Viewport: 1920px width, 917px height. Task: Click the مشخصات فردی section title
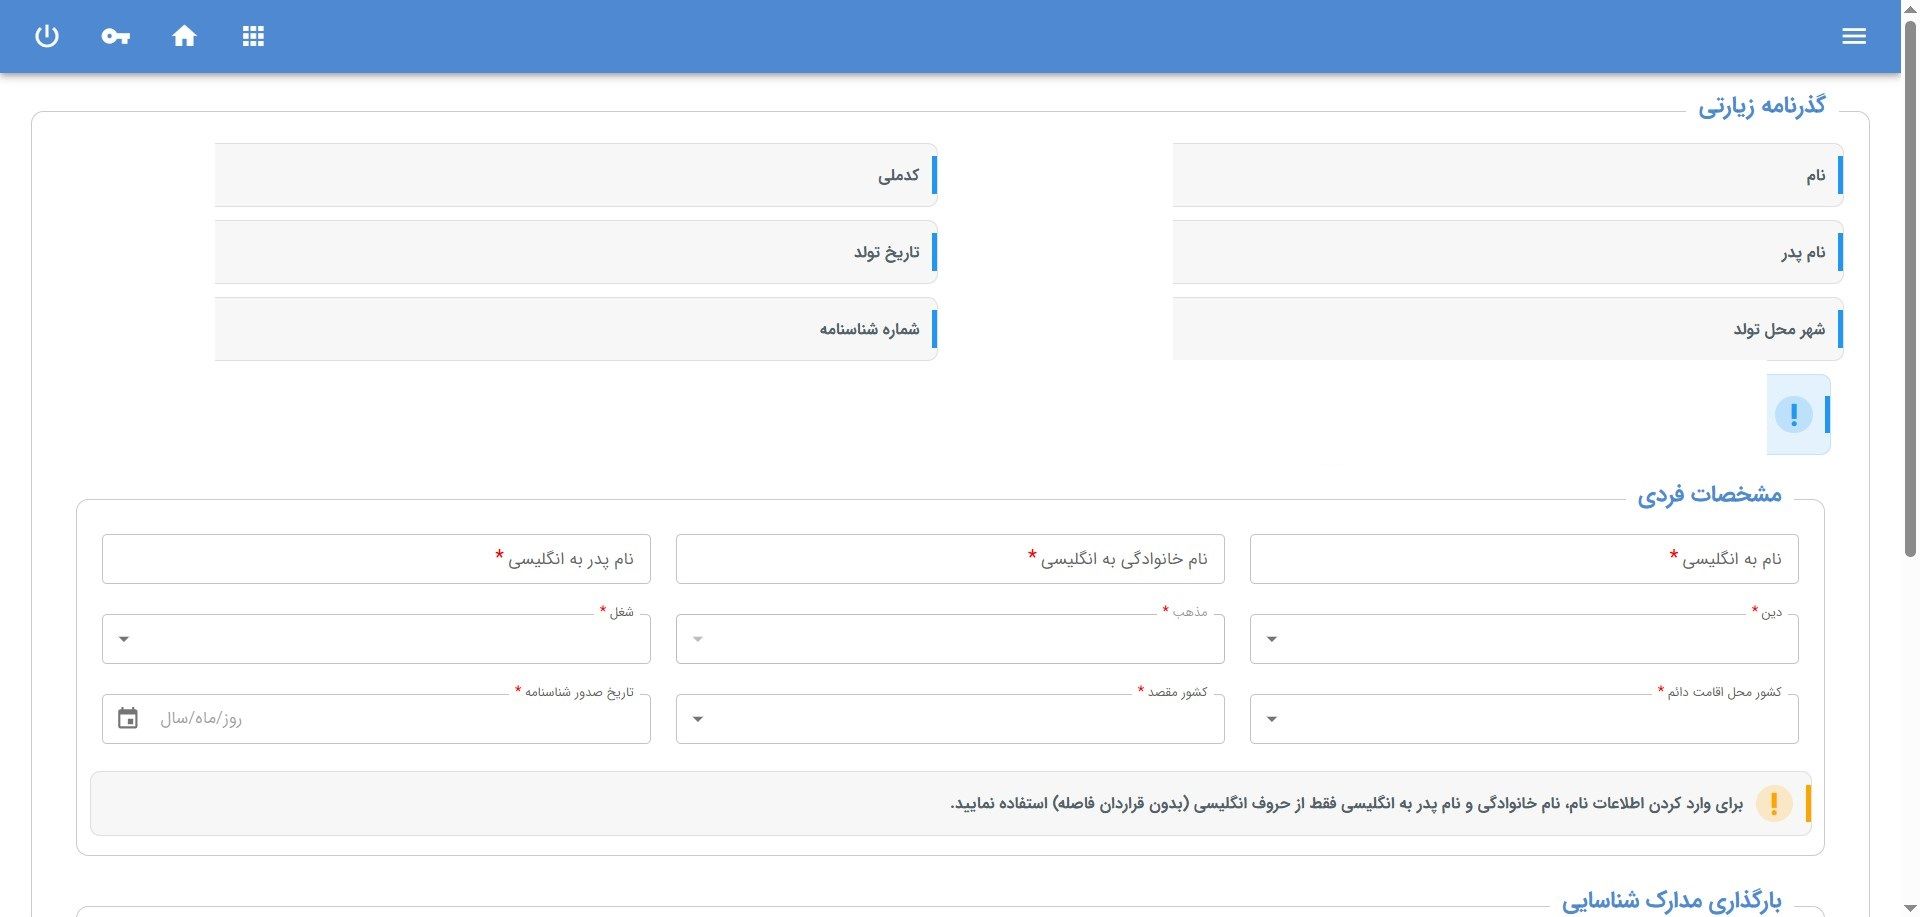coord(1710,494)
